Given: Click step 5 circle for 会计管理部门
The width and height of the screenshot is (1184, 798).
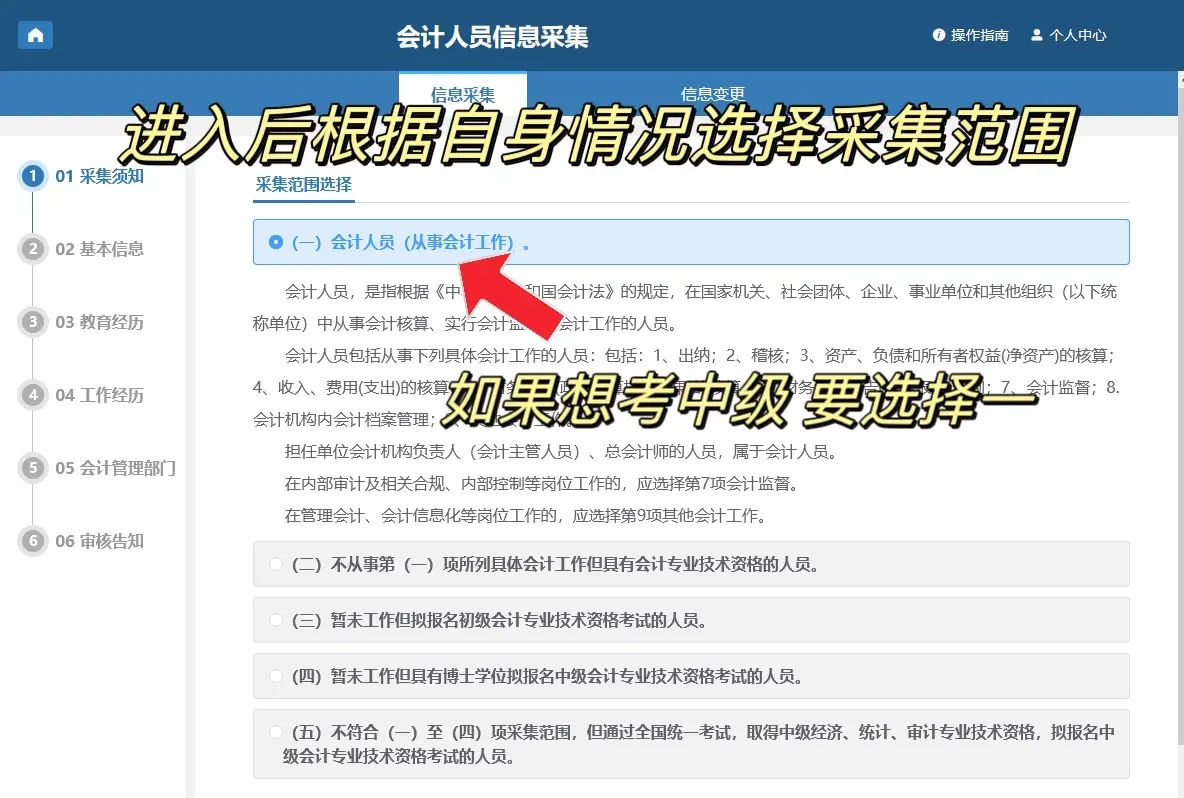Looking at the screenshot, I should click(x=33, y=468).
